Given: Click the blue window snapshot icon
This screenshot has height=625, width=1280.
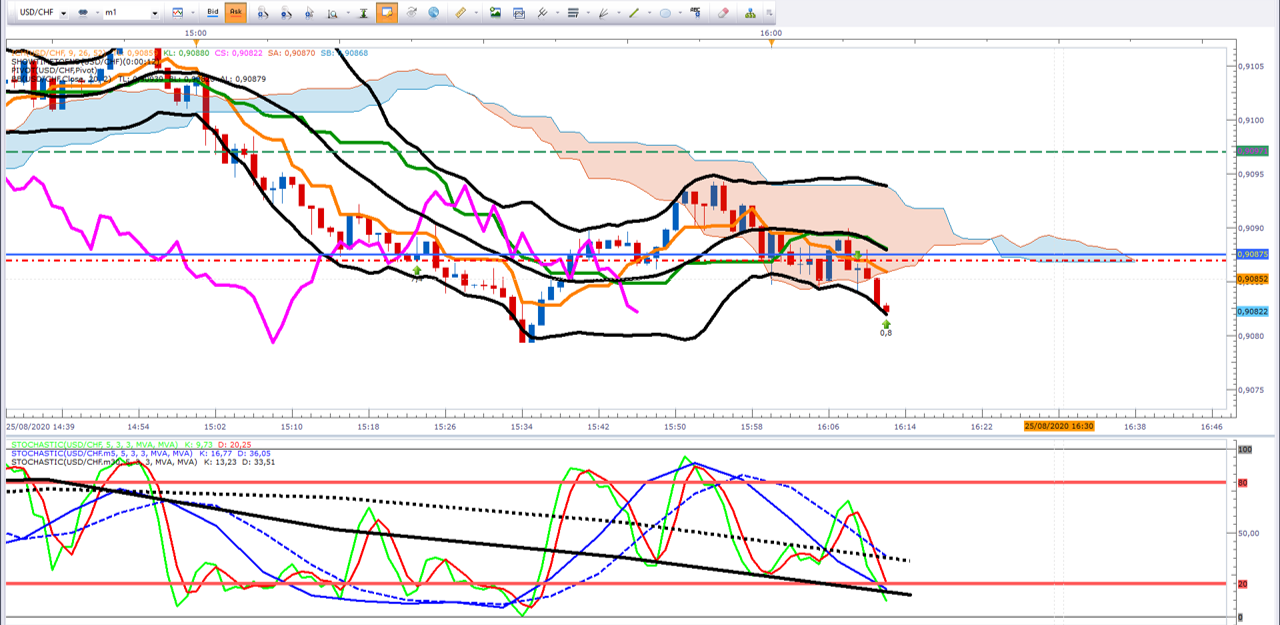Looking at the screenshot, I should (518, 13).
